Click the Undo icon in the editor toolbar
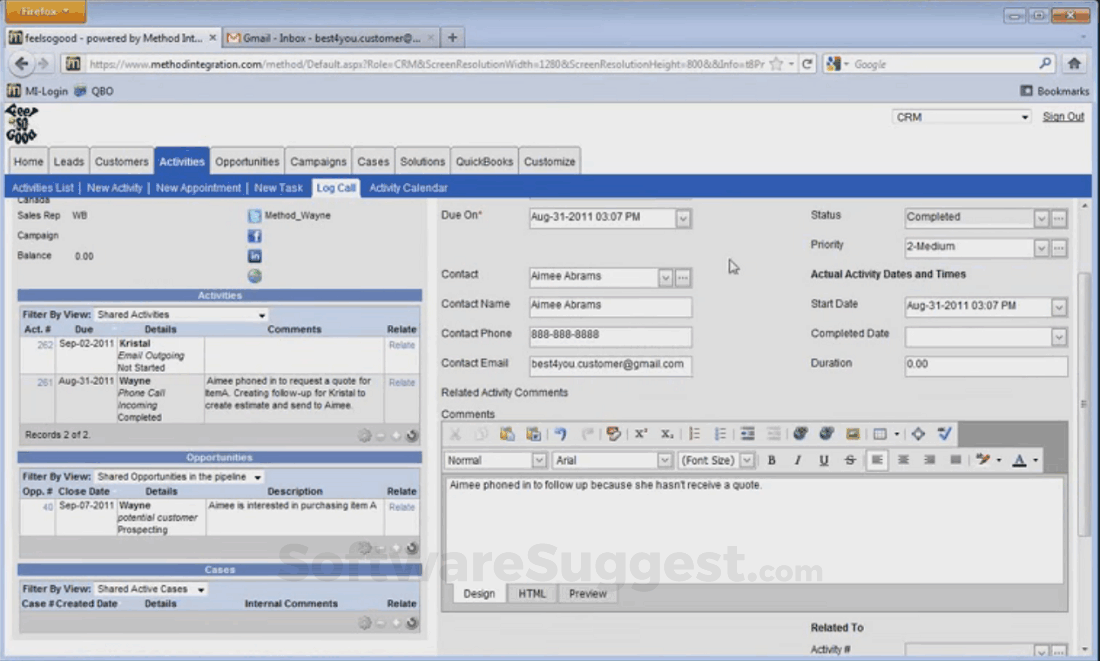The image size is (1100, 661). coord(562,433)
